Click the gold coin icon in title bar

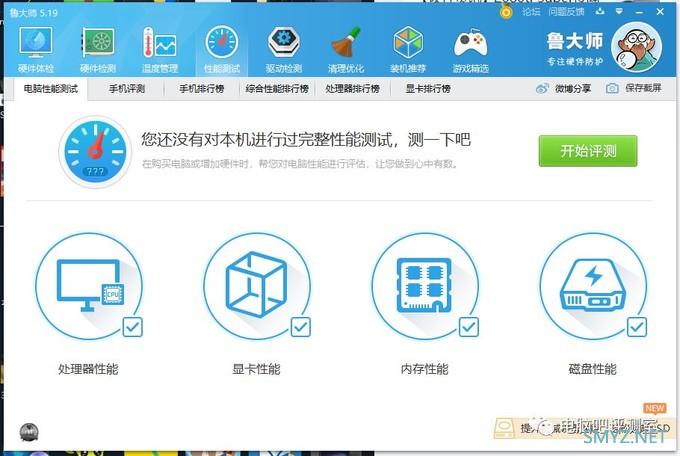tap(506, 12)
